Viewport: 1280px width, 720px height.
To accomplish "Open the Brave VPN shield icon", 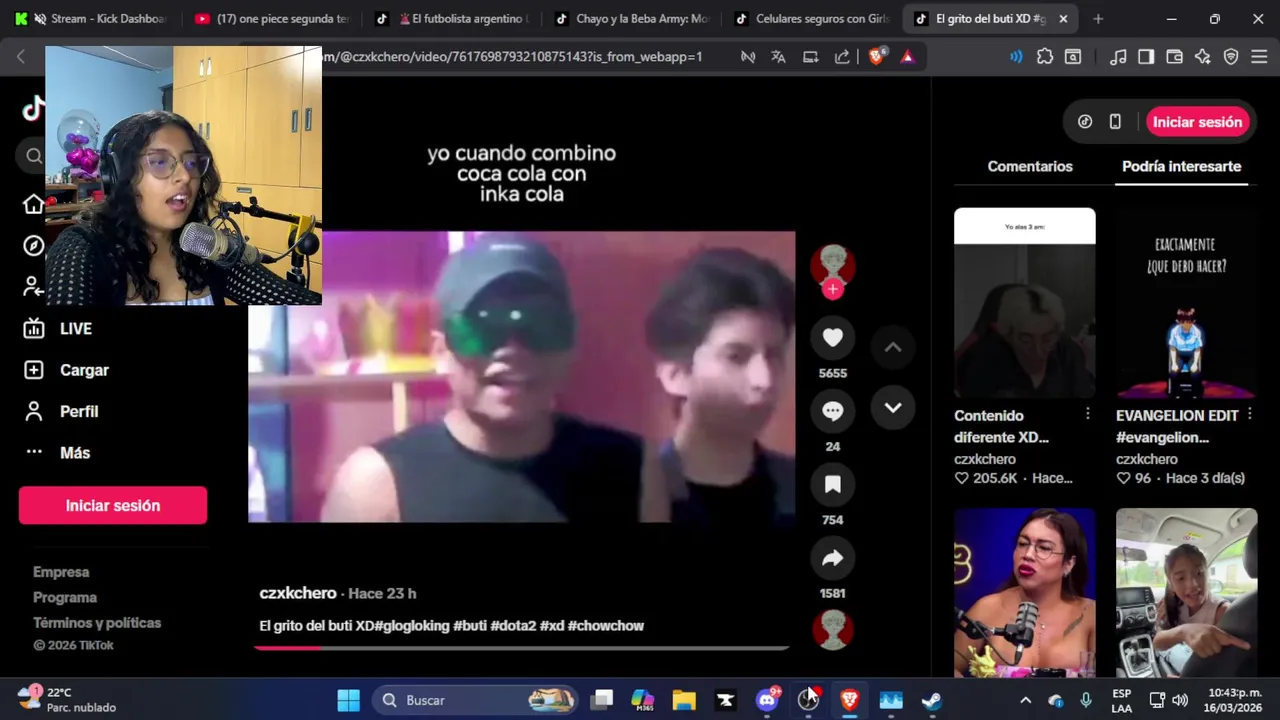I will (1231, 57).
